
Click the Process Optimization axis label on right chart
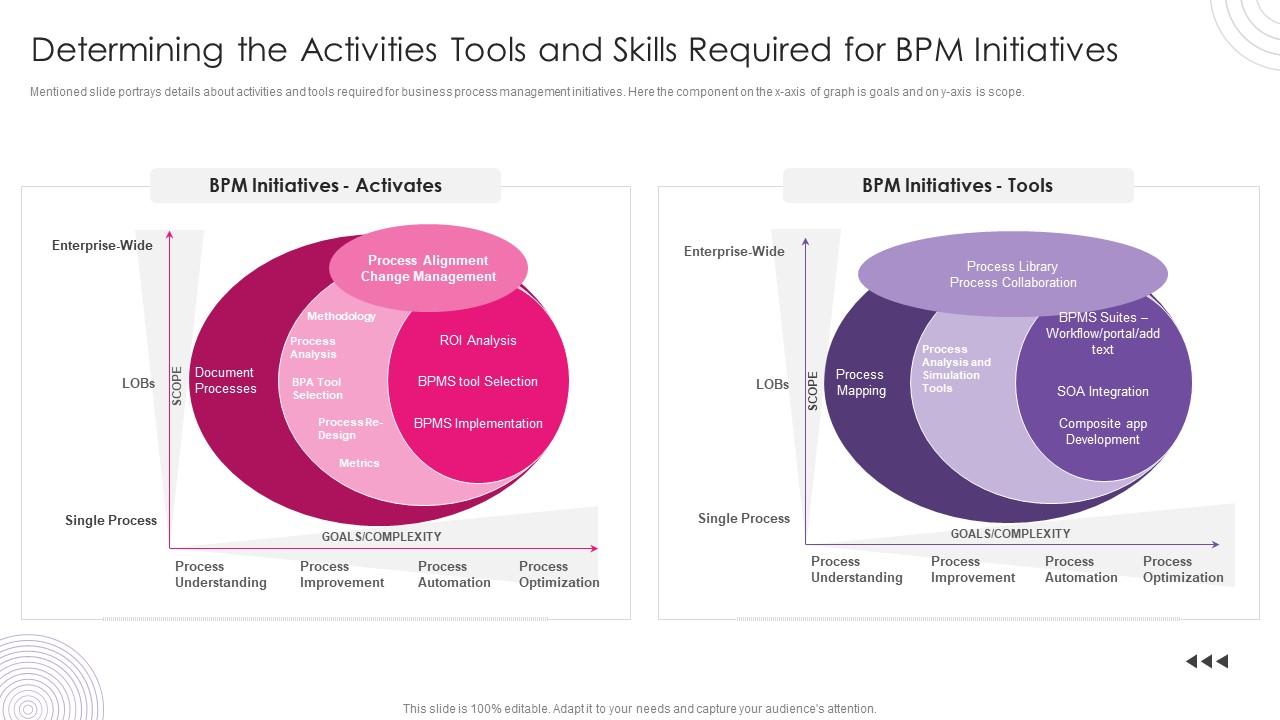pyautogui.click(x=1182, y=569)
